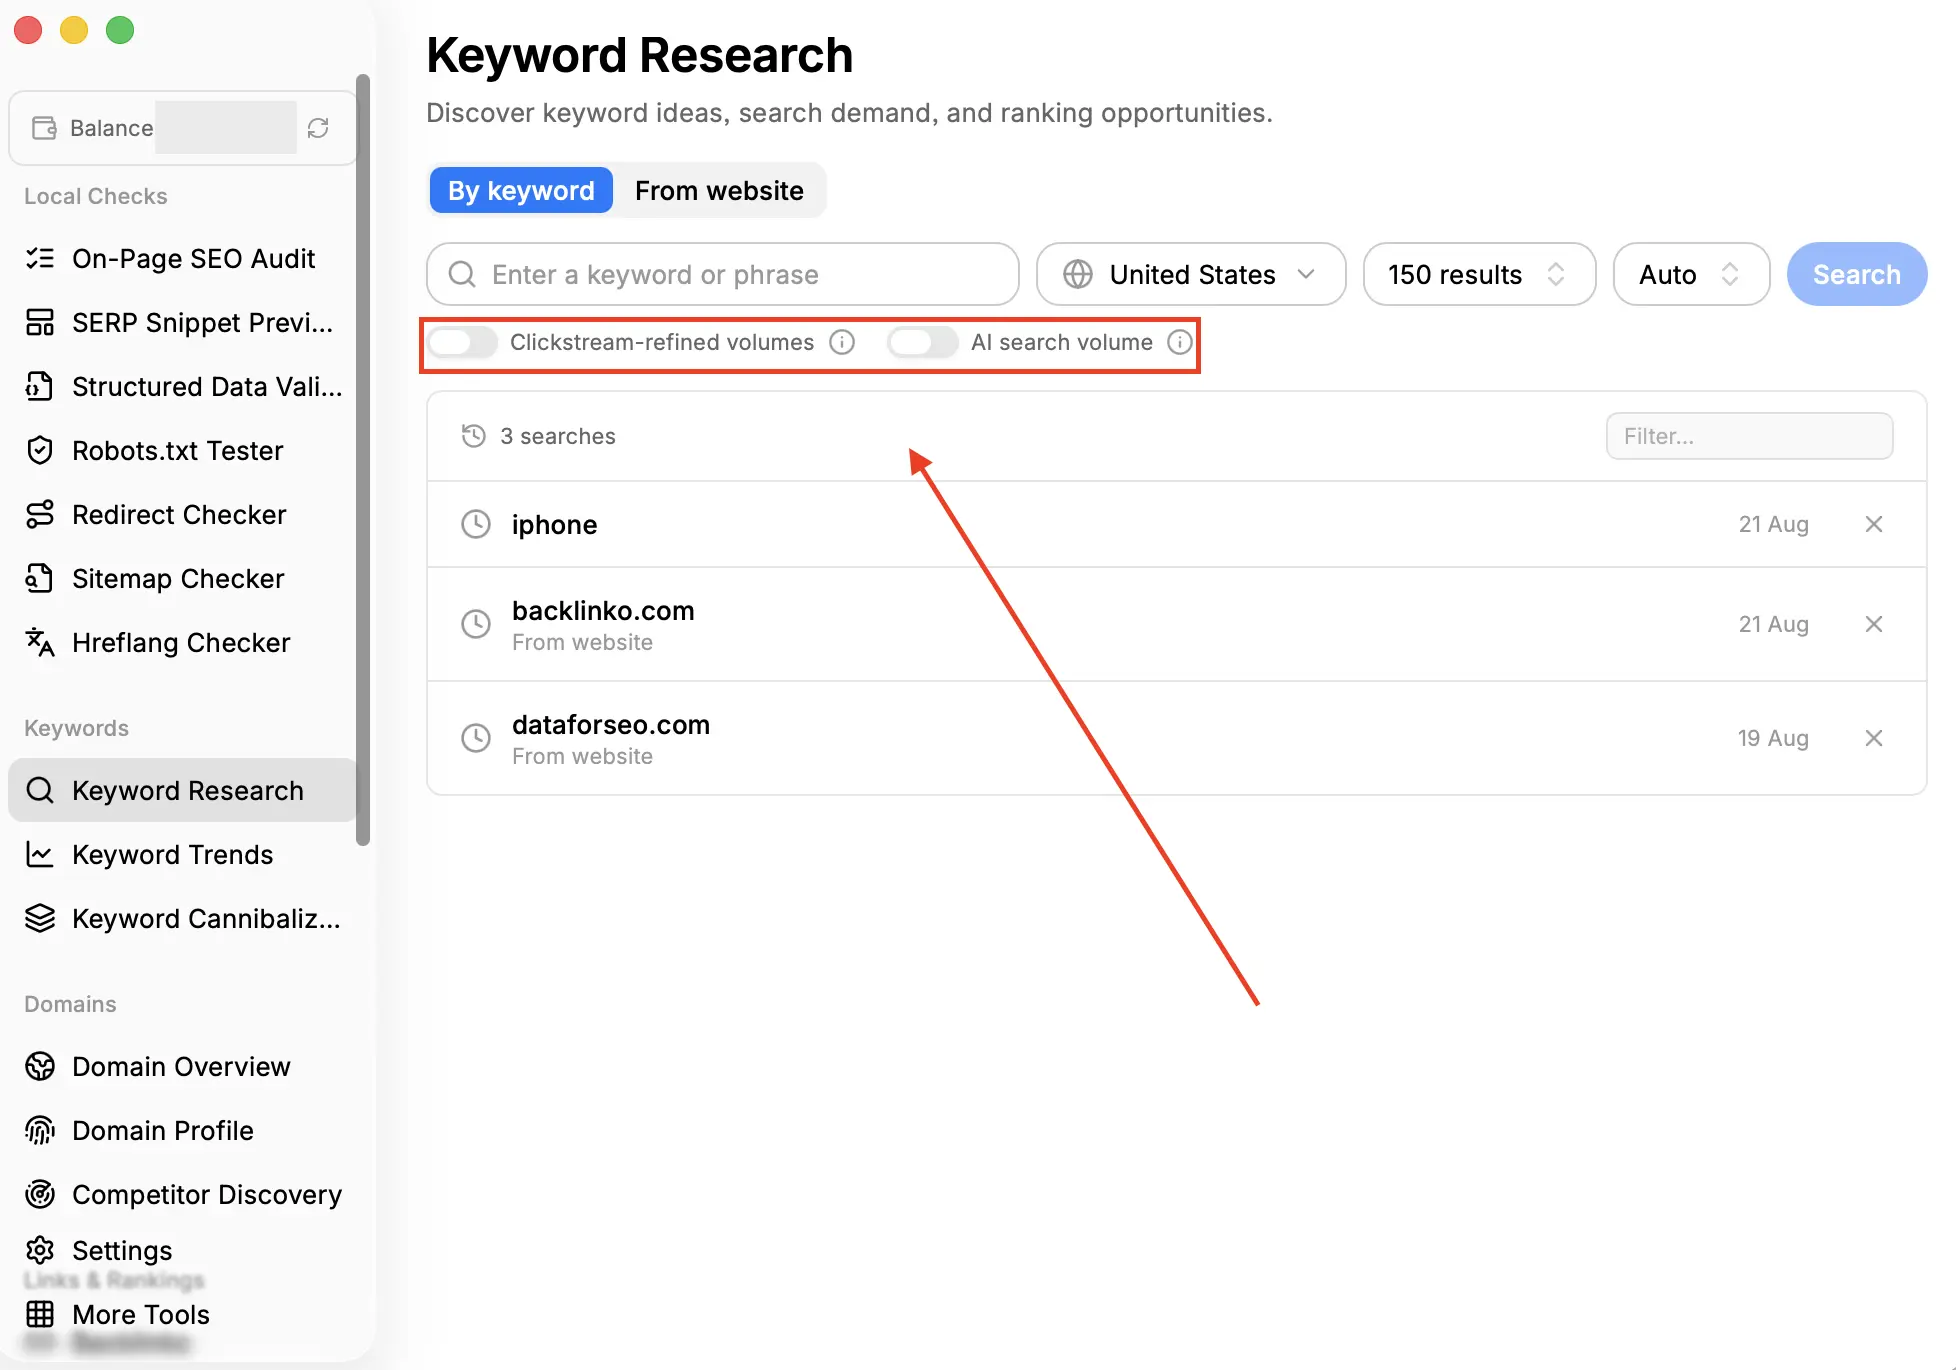Viewport: 1956px width, 1370px height.
Task: Open Keyword Cannibalization tool
Action: 182,919
